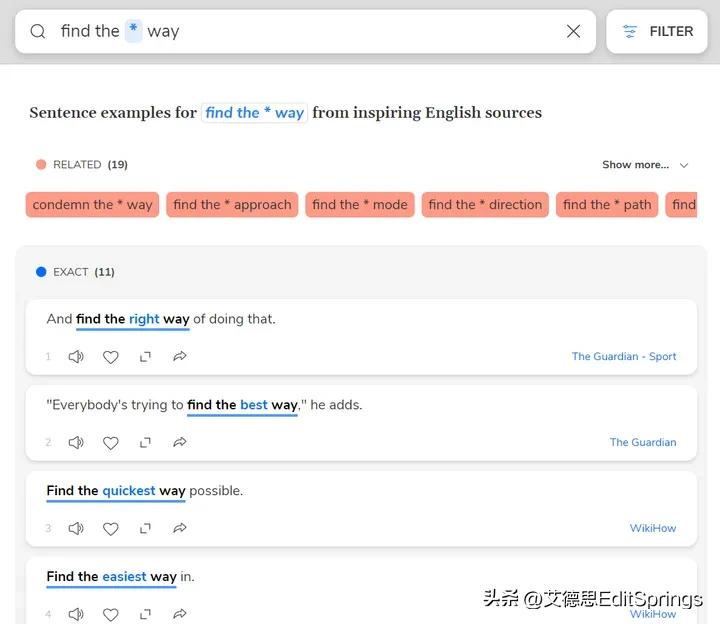Play audio for 'Find the quickest way' sentence

(x=76, y=528)
